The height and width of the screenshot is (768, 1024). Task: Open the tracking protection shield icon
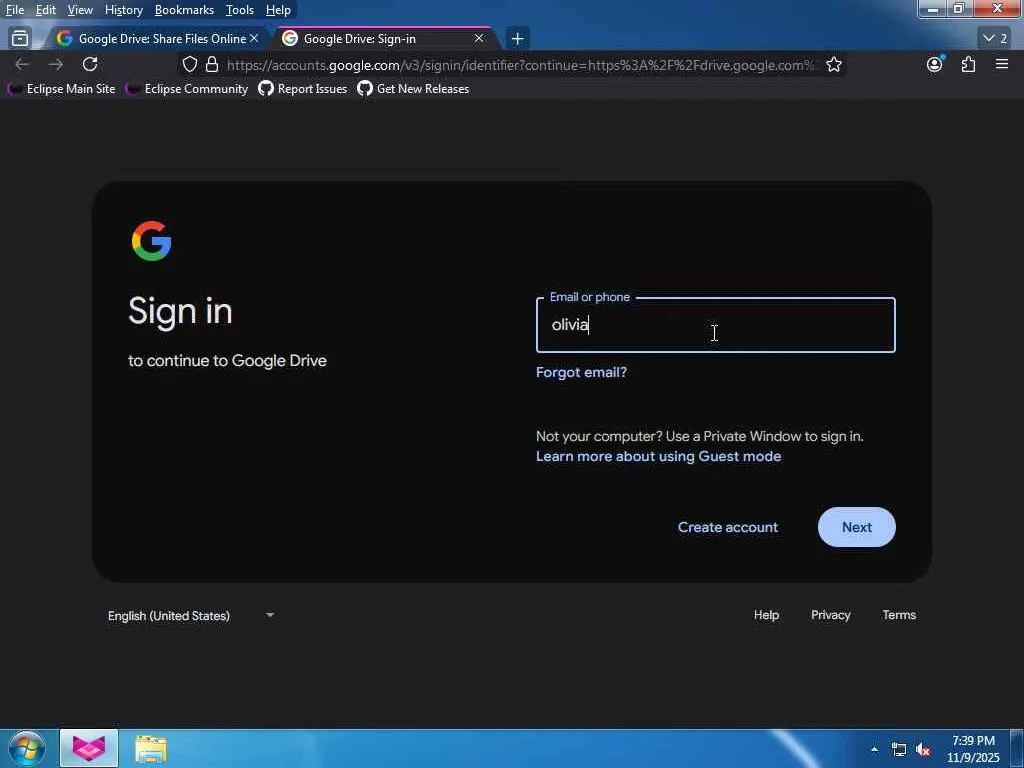pos(189,64)
